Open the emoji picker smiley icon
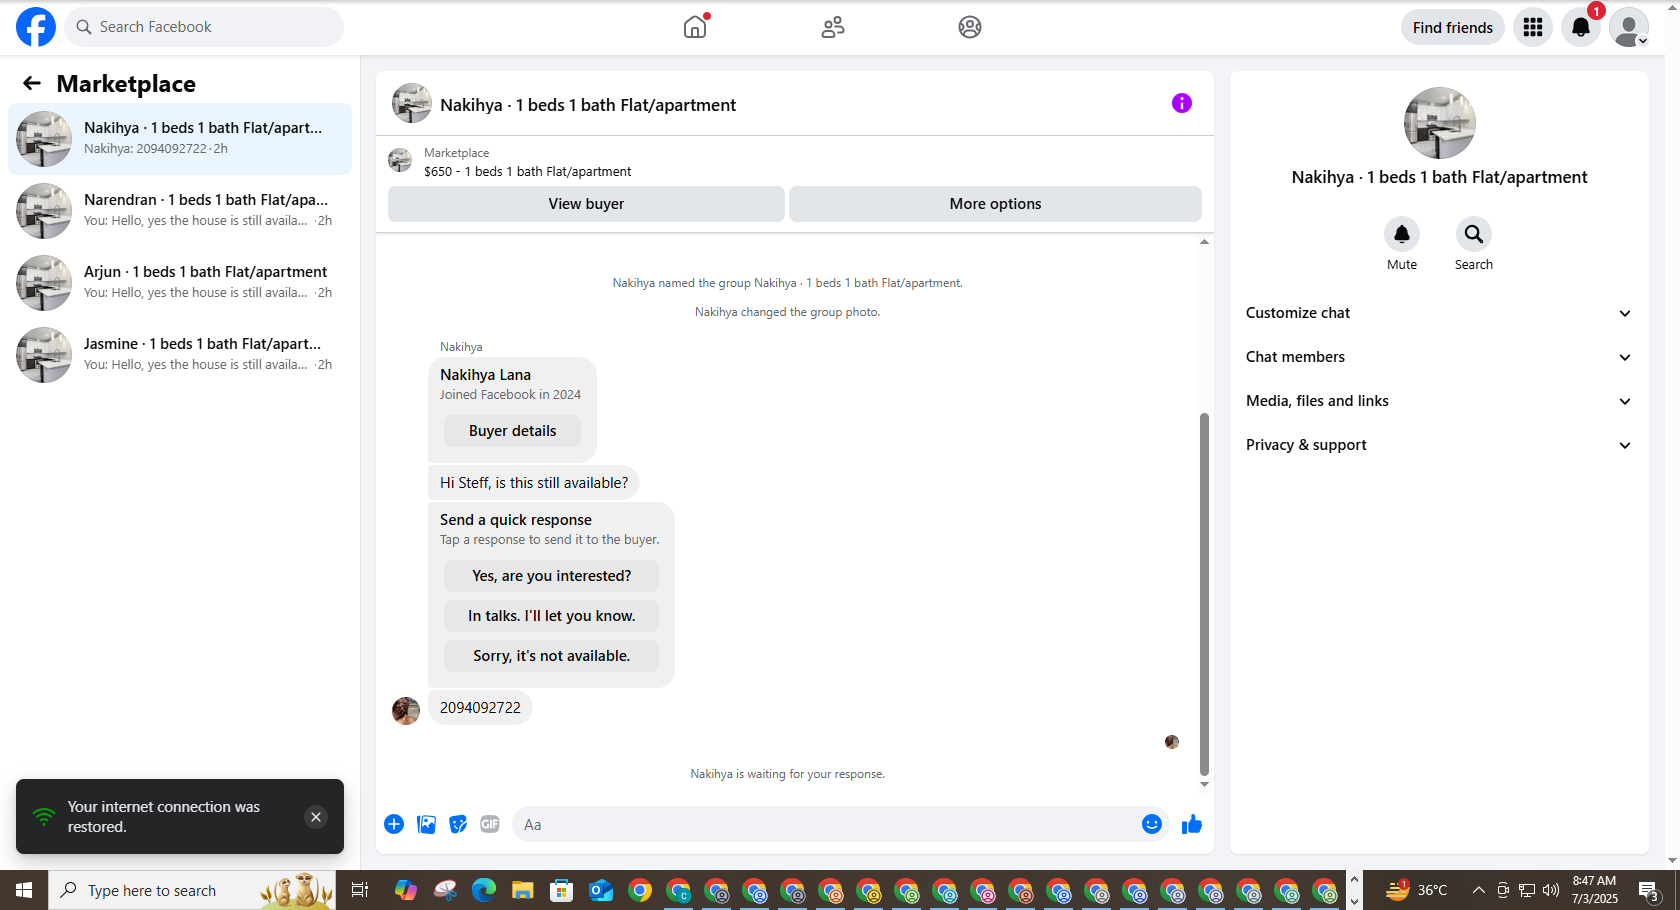Screen dimensions: 1680x910 coord(1152,824)
